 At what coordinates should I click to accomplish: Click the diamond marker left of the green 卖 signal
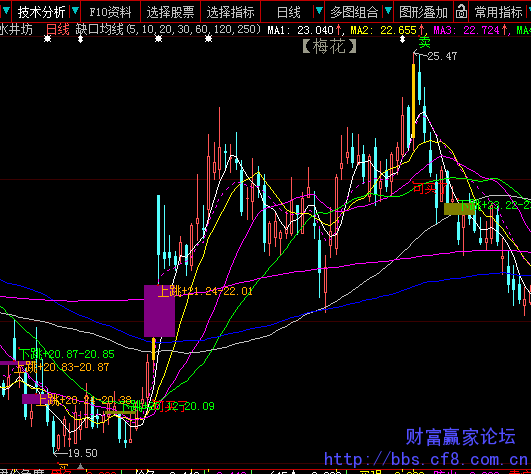[x=402, y=39]
